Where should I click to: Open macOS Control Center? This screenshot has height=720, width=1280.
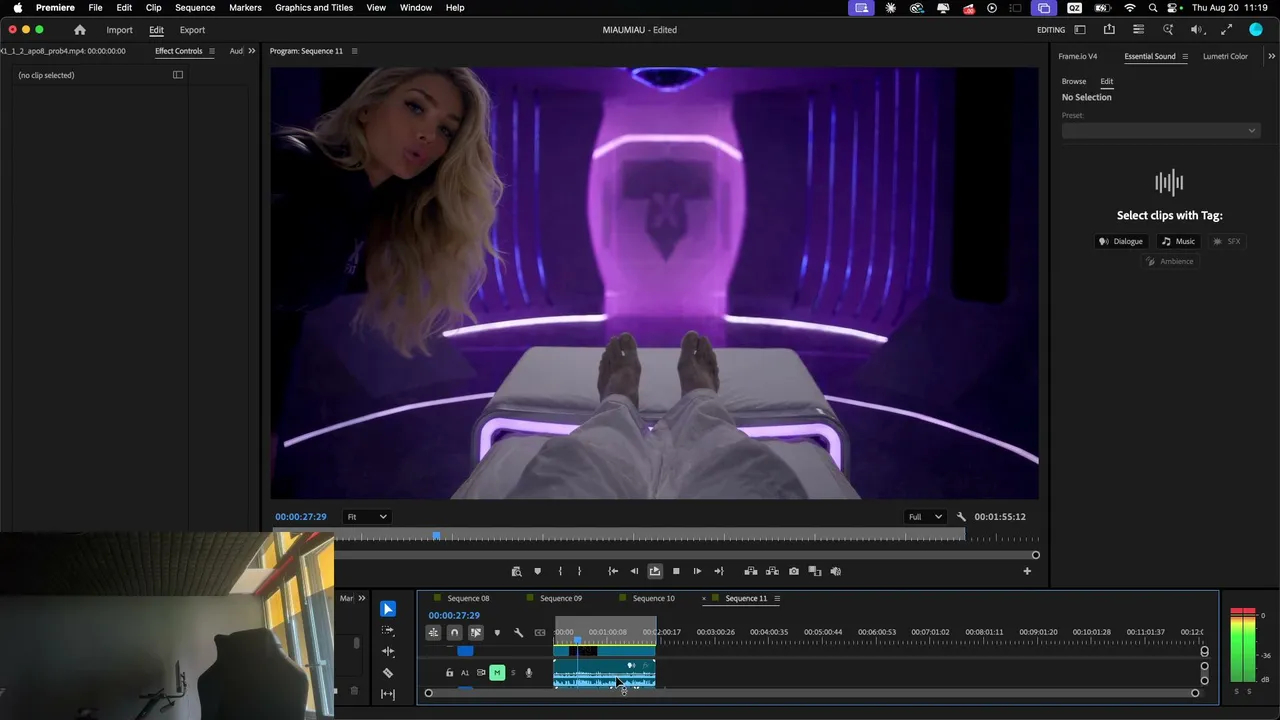point(1173,8)
